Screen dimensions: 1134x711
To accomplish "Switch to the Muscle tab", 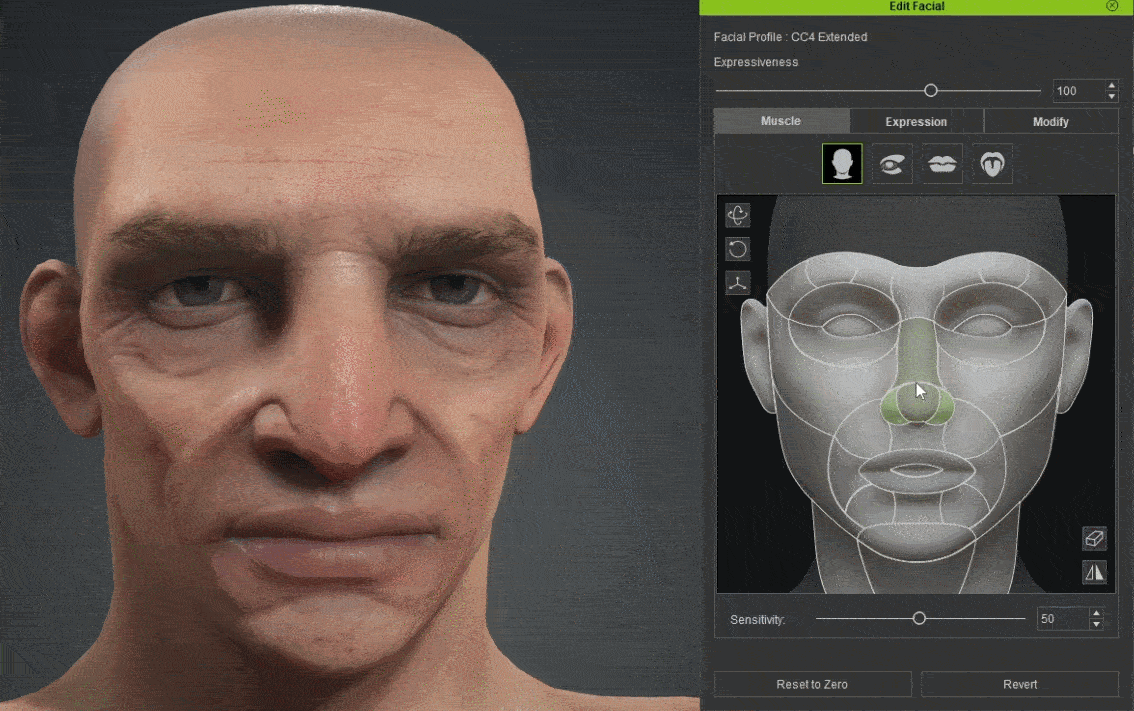I will [x=781, y=121].
